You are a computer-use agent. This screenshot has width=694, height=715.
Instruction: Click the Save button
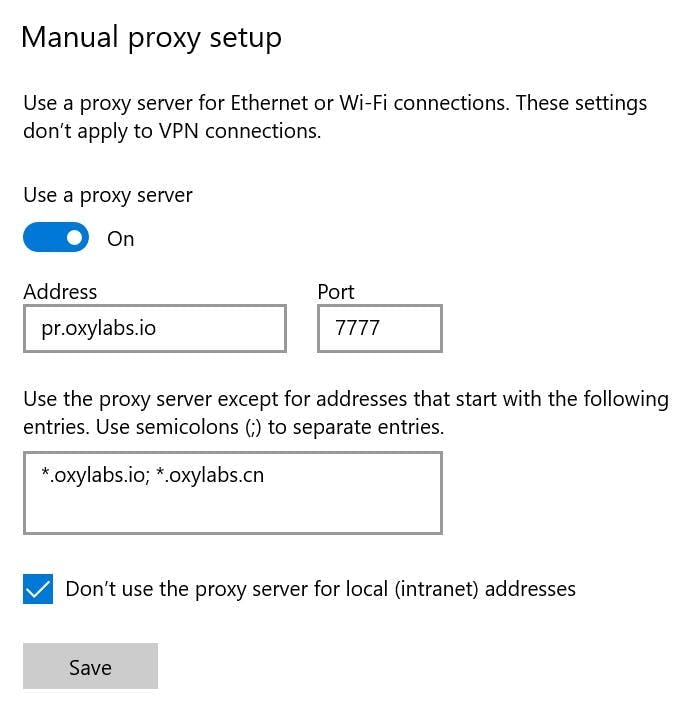(x=90, y=666)
